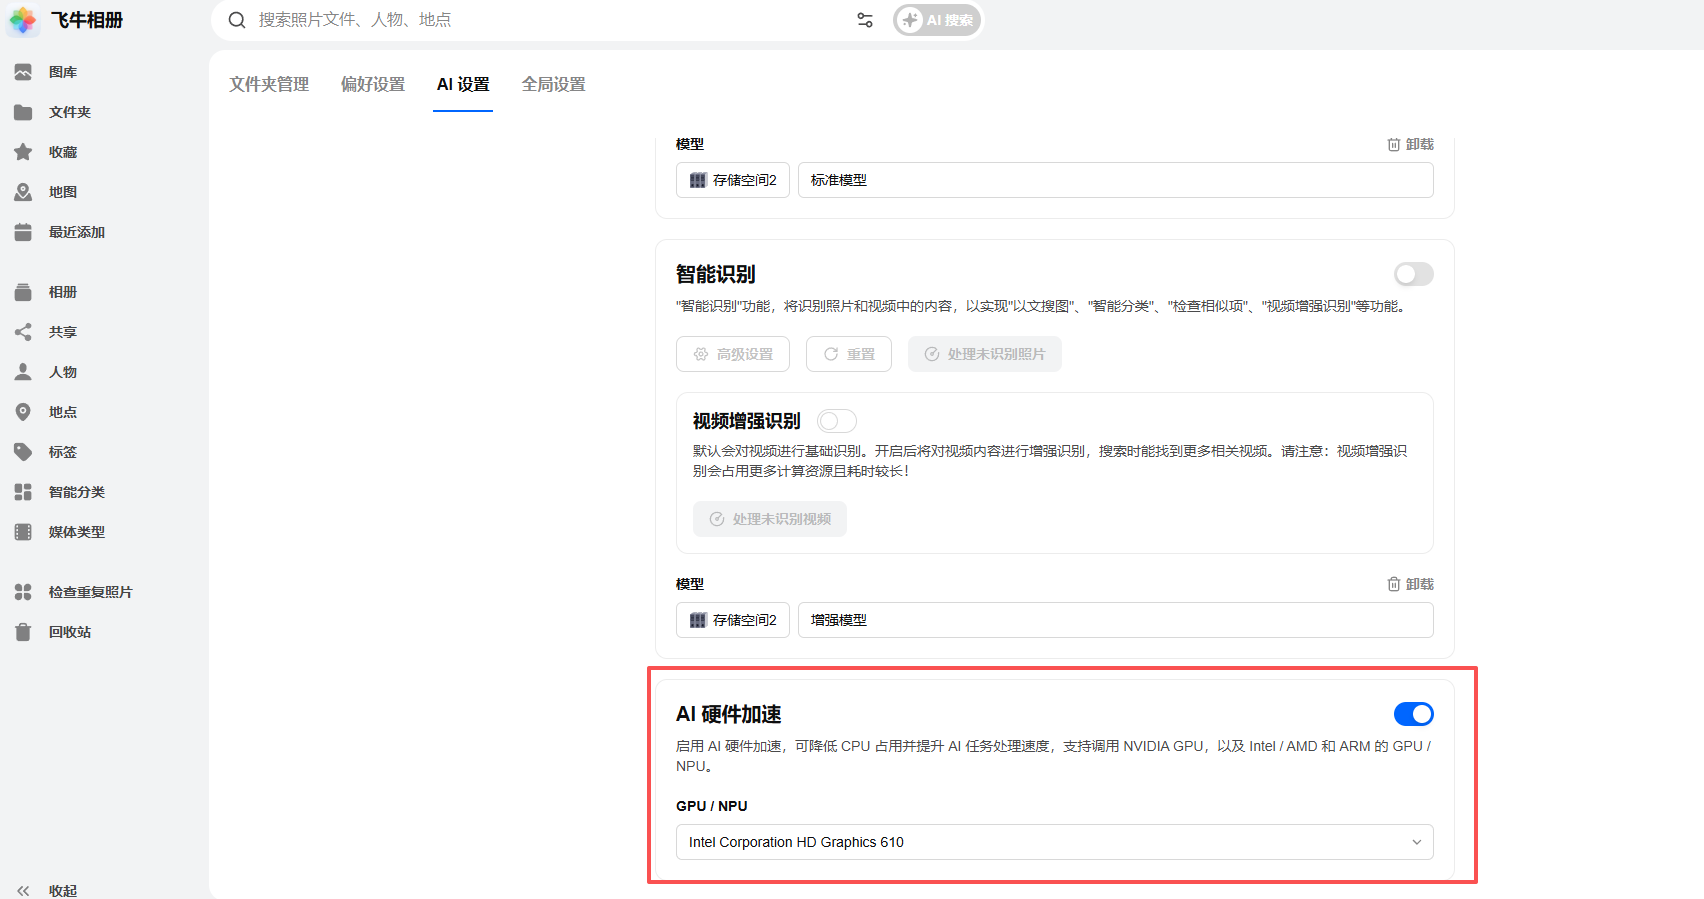Open 增强模型 model selection field
This screenshot has height=899, width=1704.
click(x=1115, y=620)
